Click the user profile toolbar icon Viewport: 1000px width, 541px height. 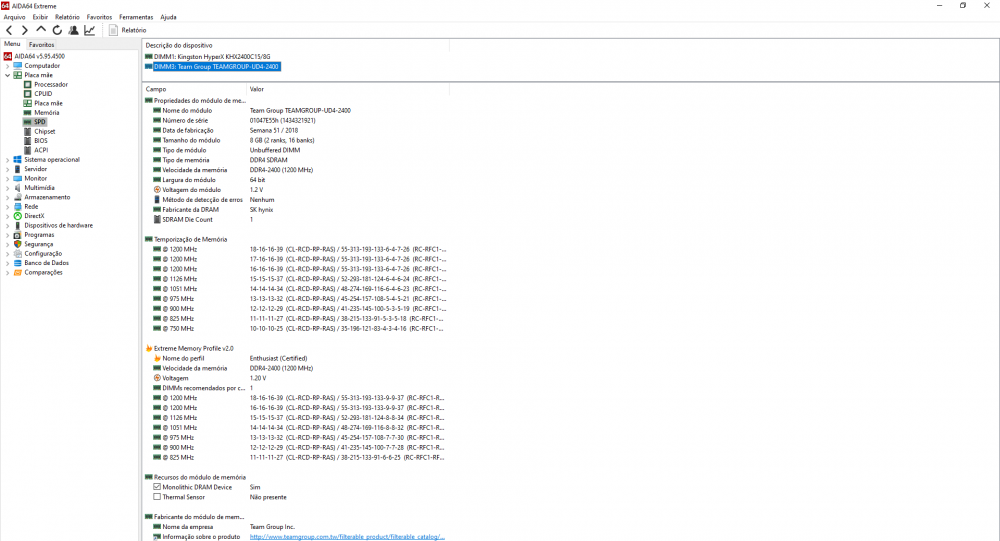click(x=73, y=30)
